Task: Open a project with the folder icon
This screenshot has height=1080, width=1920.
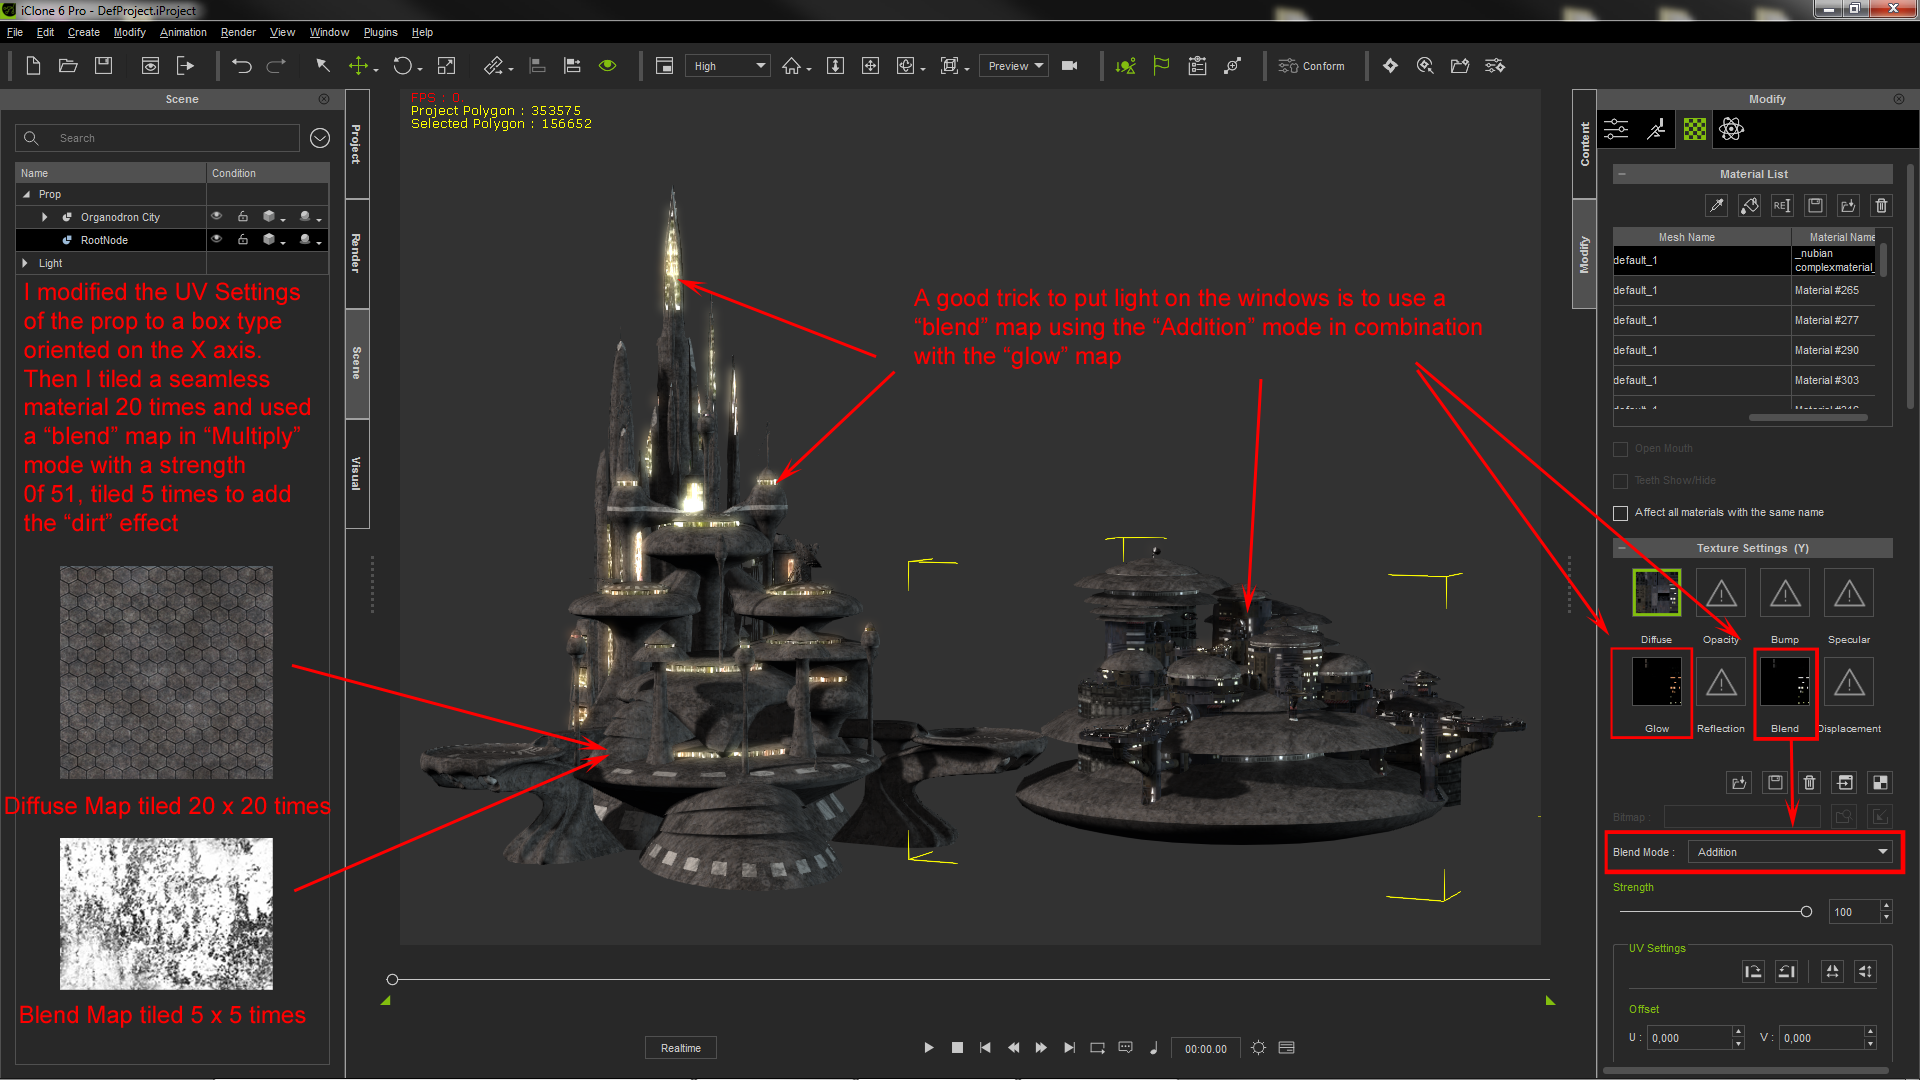Action: point(68,66)
